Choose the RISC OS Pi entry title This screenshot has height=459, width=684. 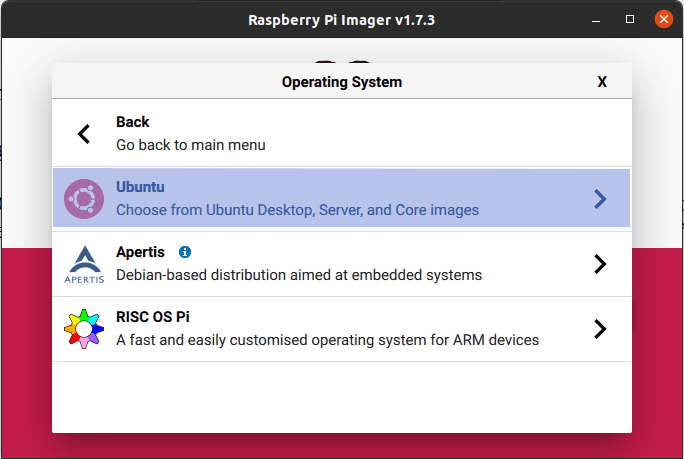(x=153, y=317)
